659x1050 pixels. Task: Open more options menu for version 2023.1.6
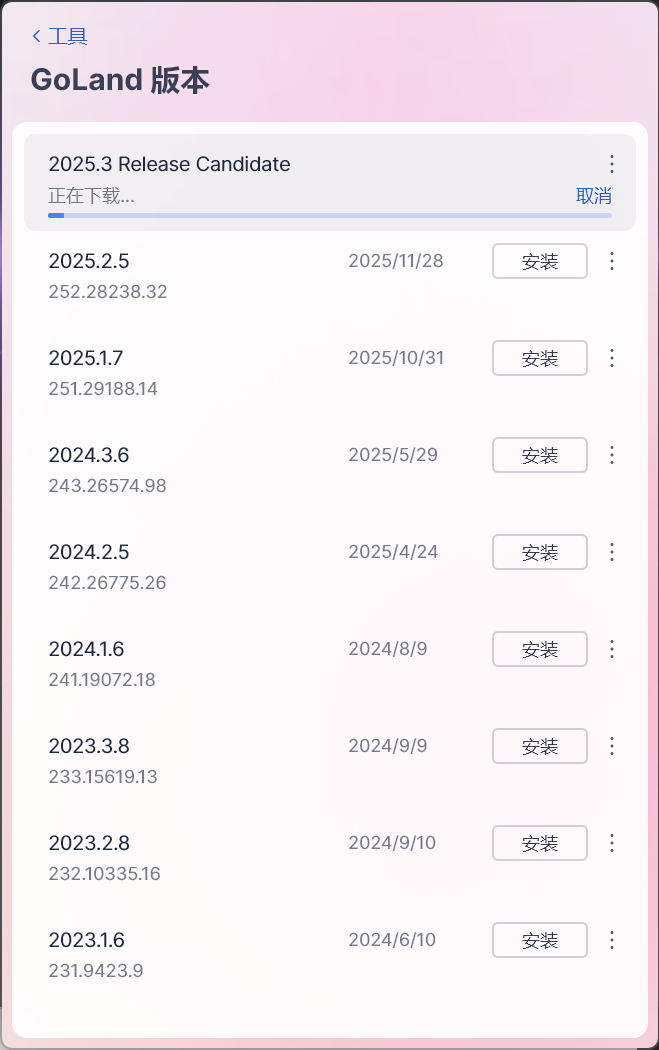point(612,940)
